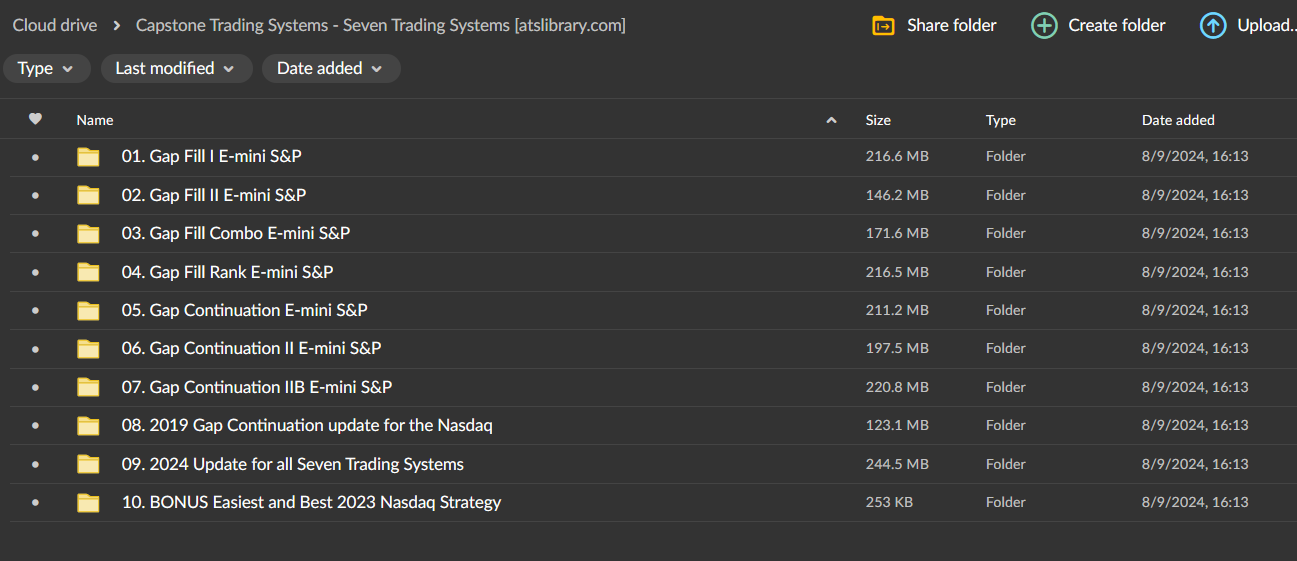Click the Create folder plus icon
Screen dimensions: 1297x561
(1044, 26)
